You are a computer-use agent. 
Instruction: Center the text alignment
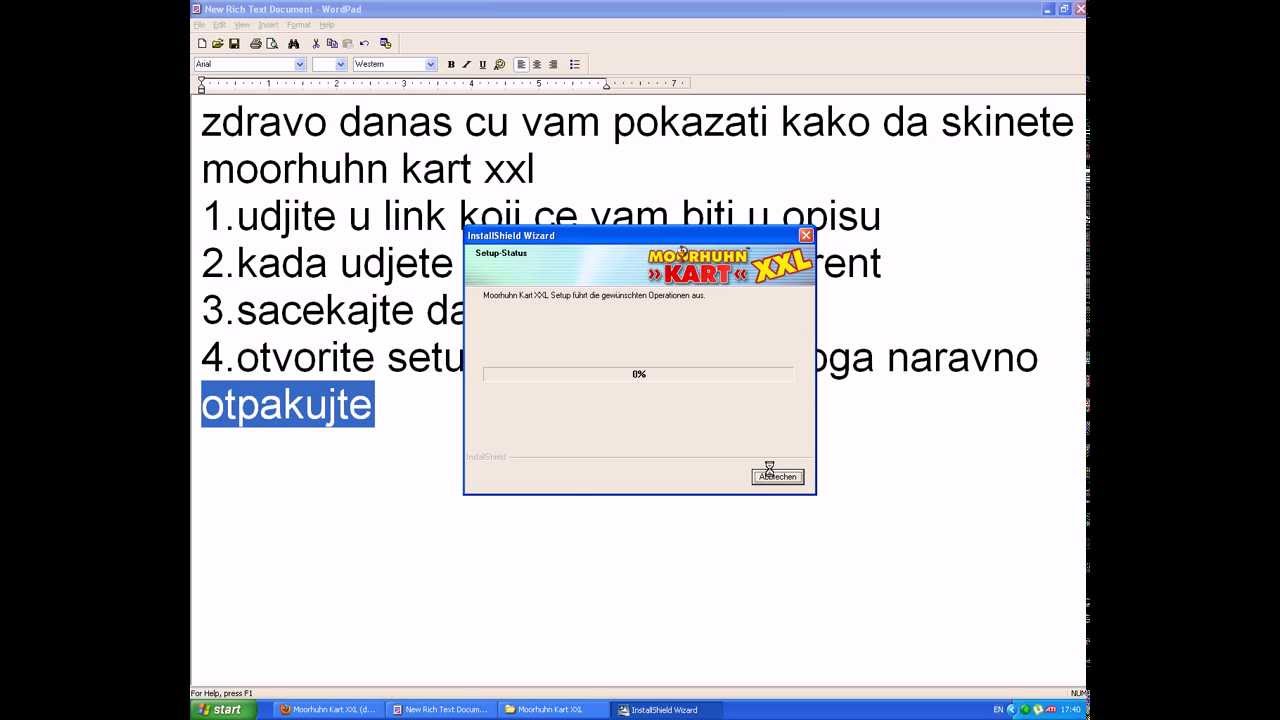tap(537, 64)
